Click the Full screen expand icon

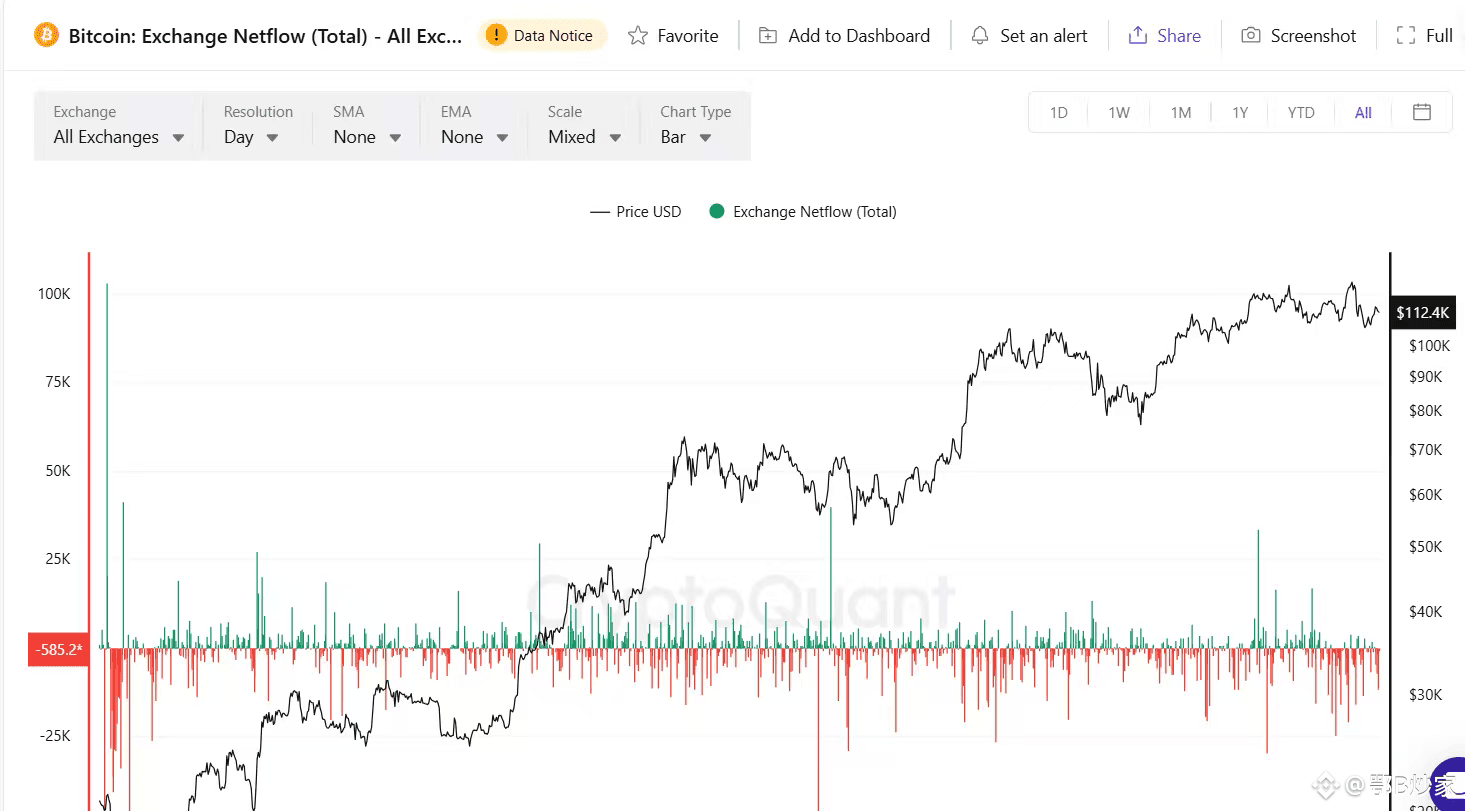(1405, 36)
